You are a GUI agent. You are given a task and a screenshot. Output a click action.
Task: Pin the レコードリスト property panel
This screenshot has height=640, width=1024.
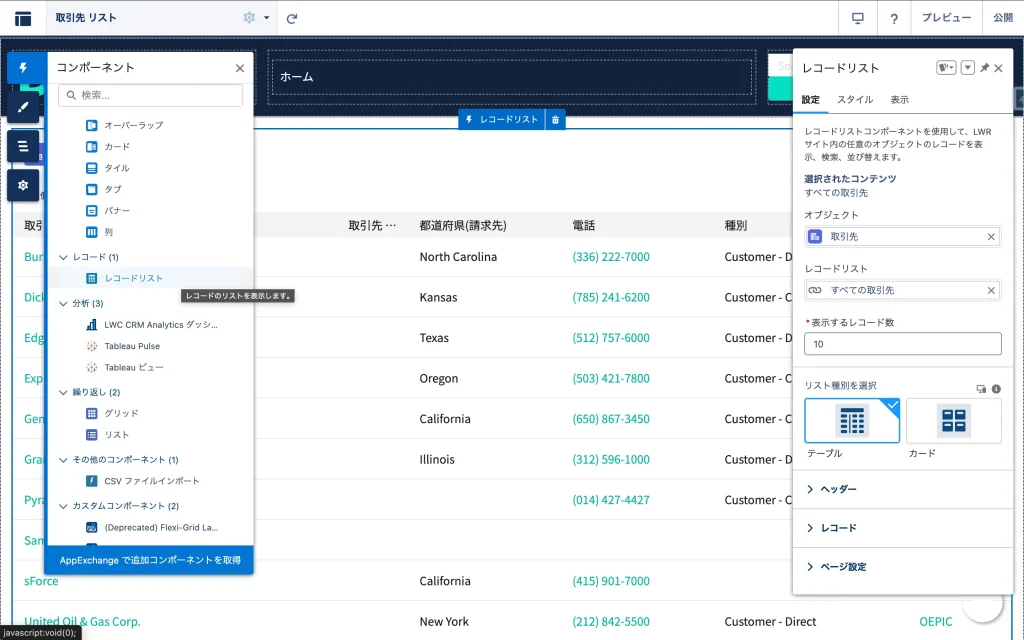(984, 68)
